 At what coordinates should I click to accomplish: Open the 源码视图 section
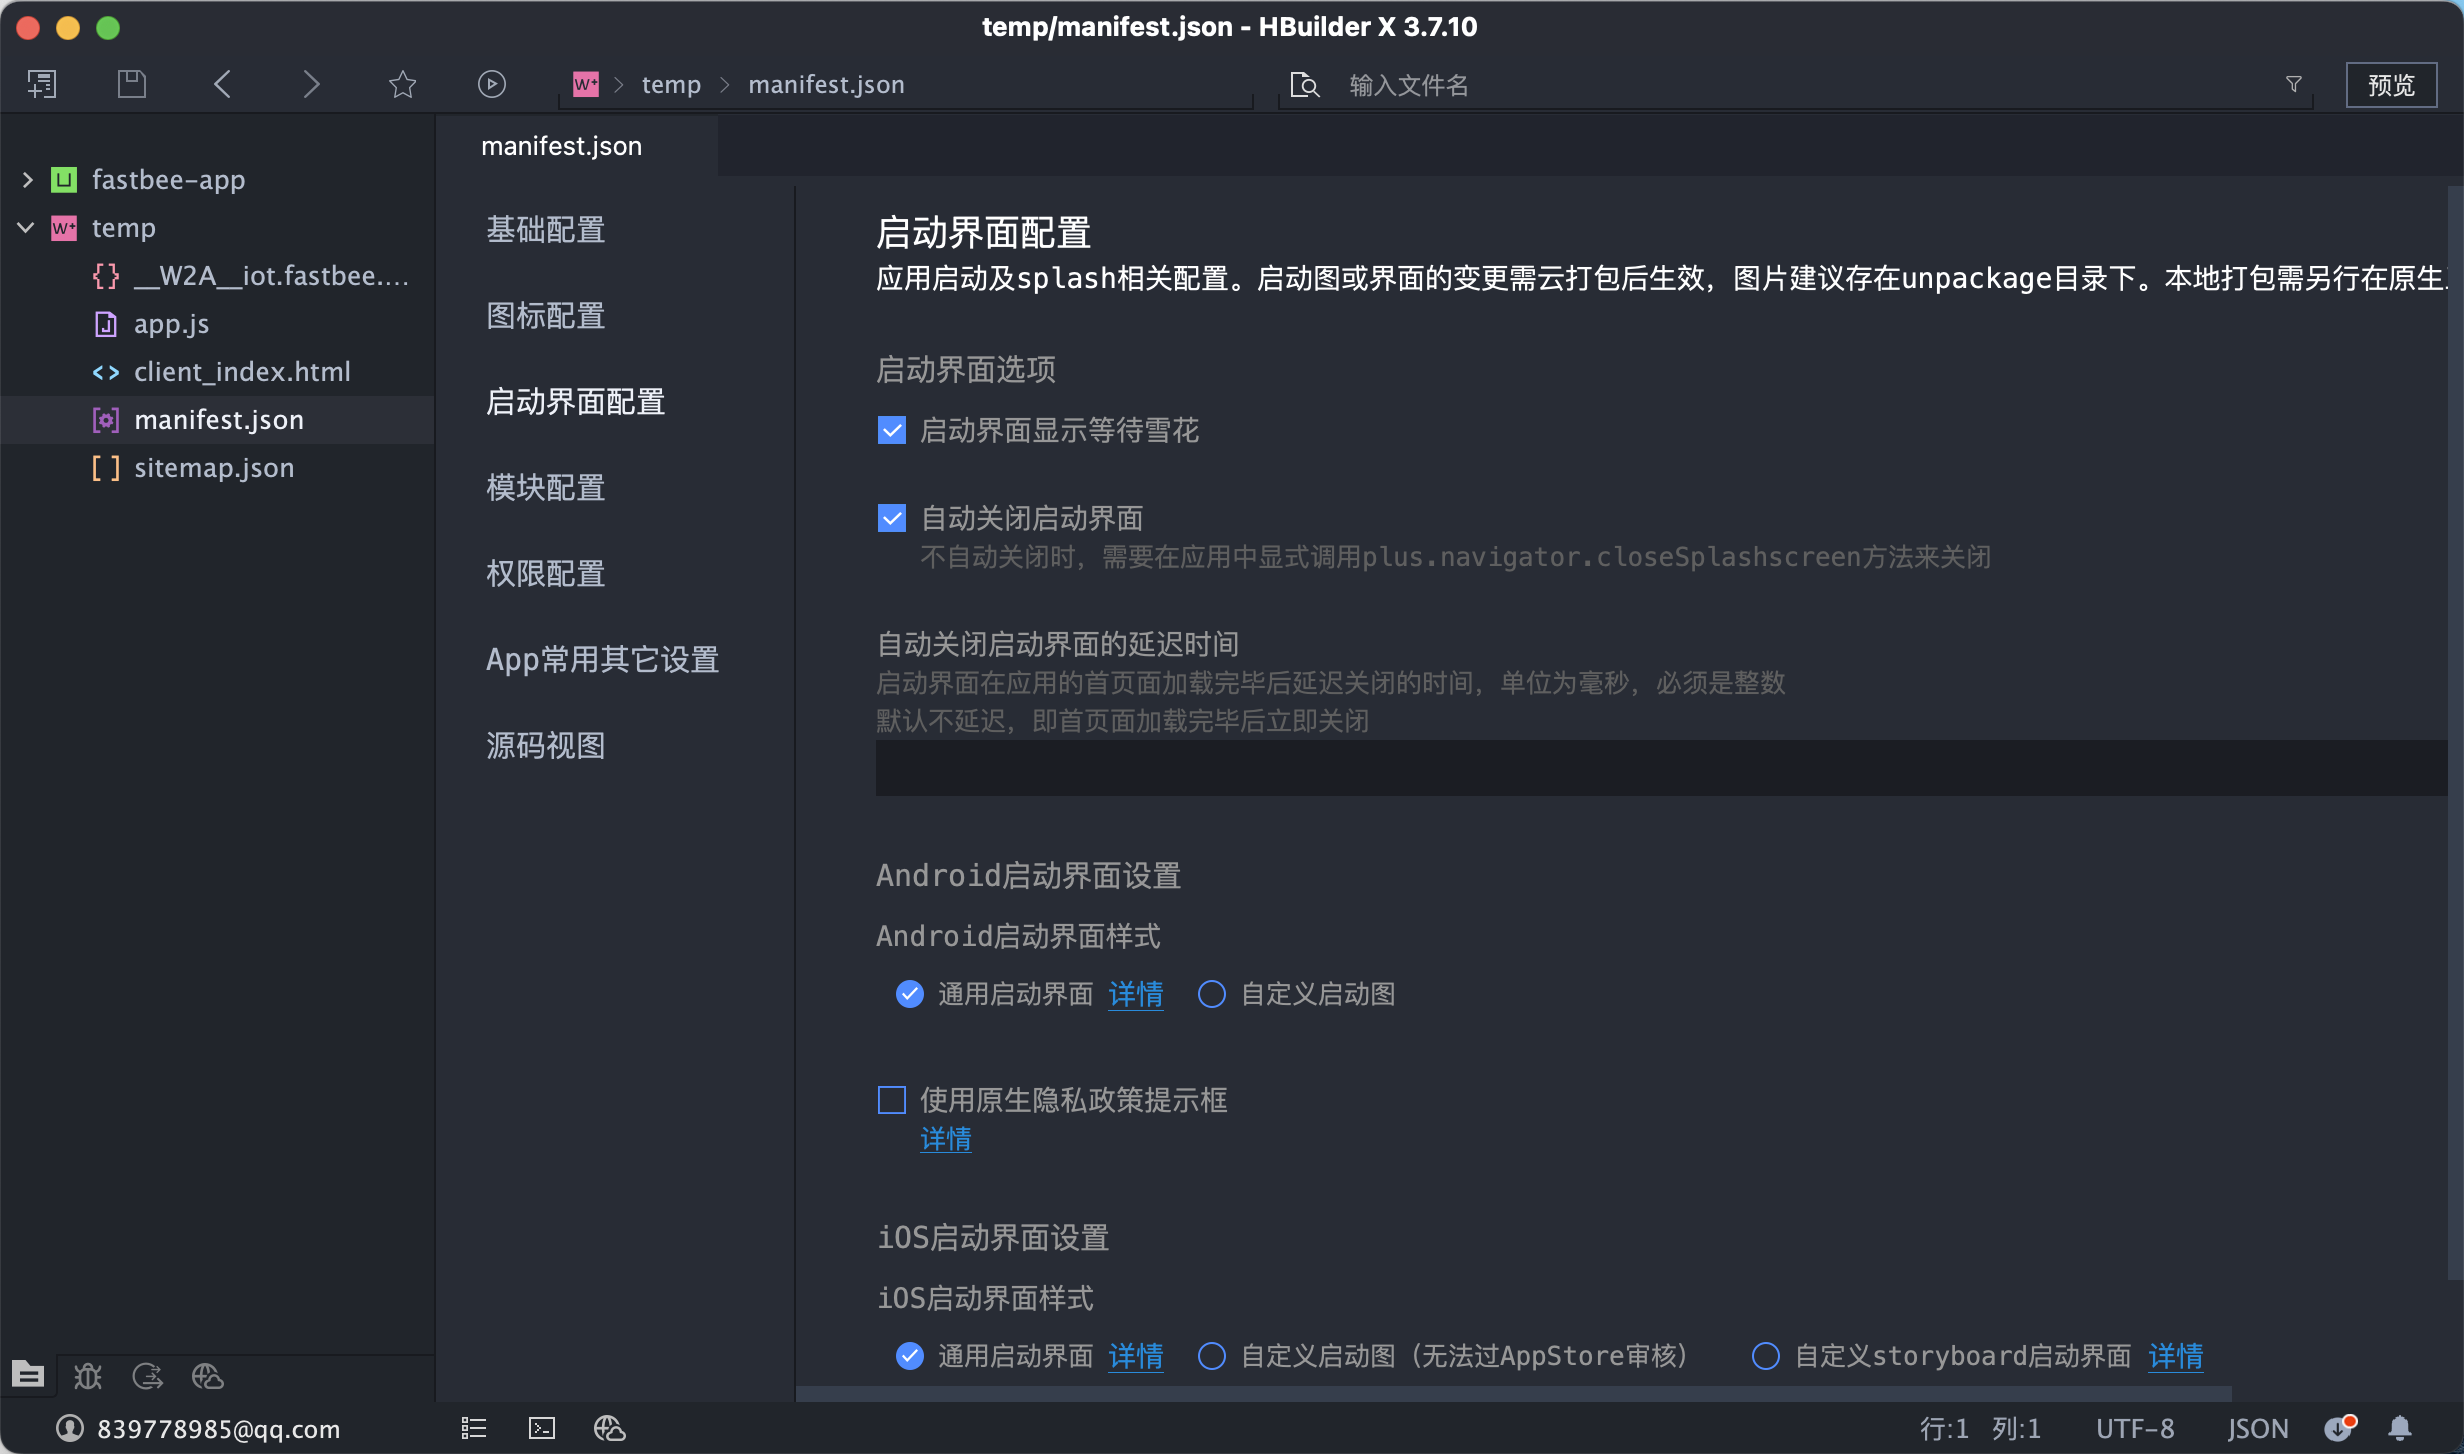click(546, 746)
